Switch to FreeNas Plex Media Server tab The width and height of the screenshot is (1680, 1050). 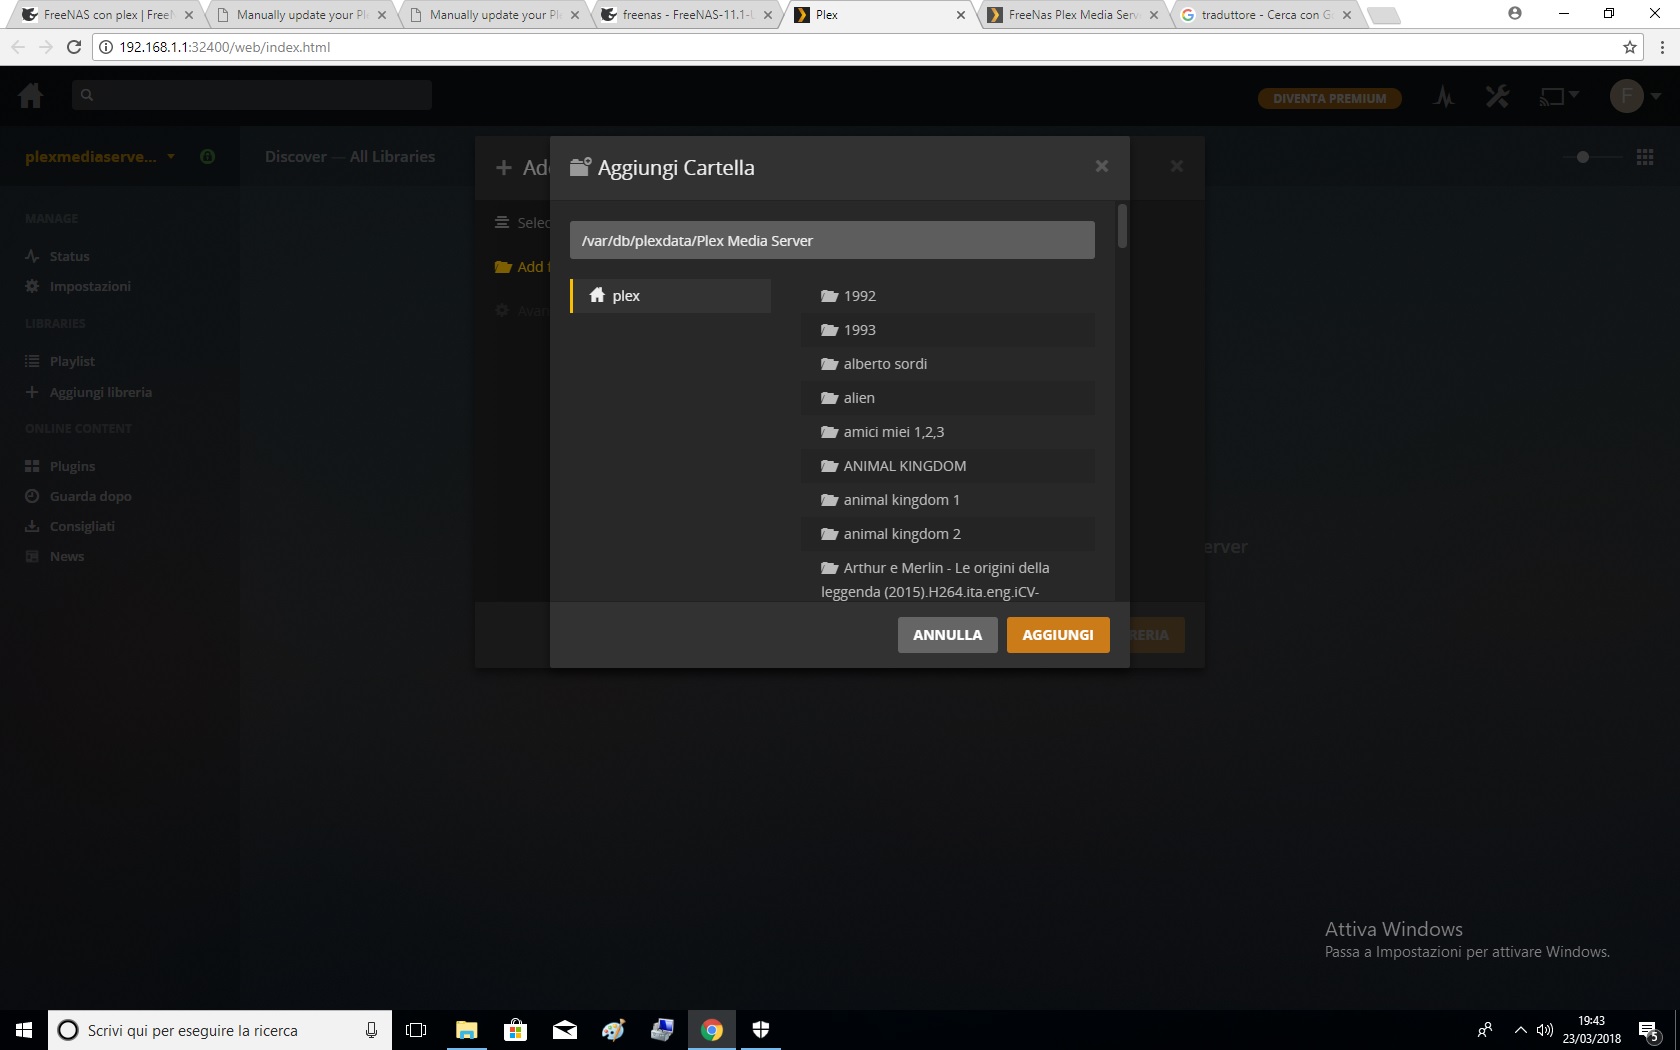click(x=1072, y=15)
